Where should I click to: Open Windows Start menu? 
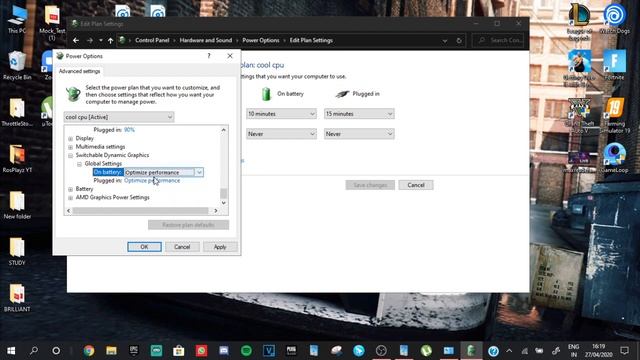click(11, 351)
